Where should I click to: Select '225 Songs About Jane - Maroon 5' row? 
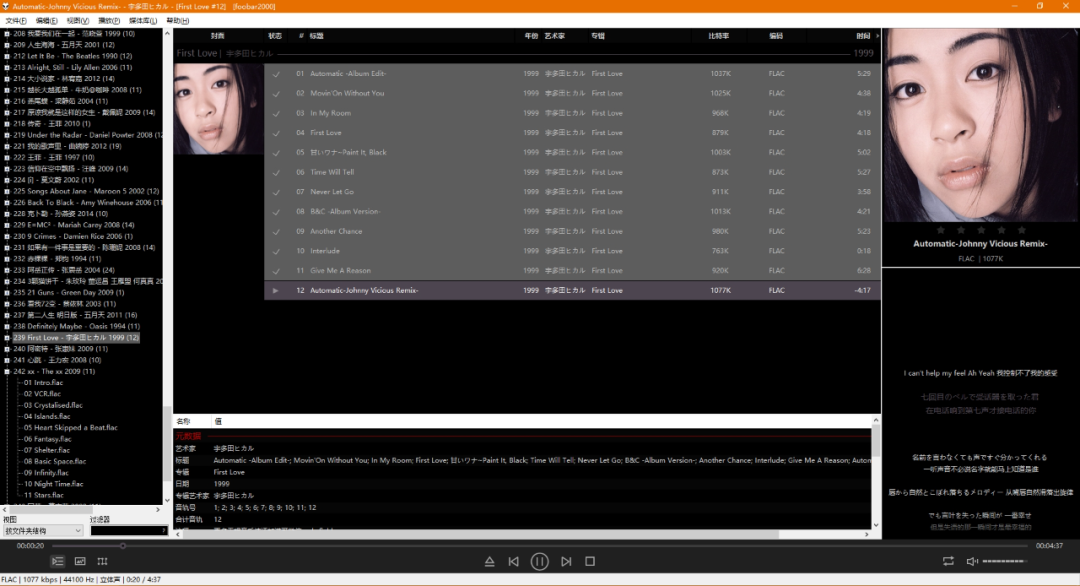point(86,191)
